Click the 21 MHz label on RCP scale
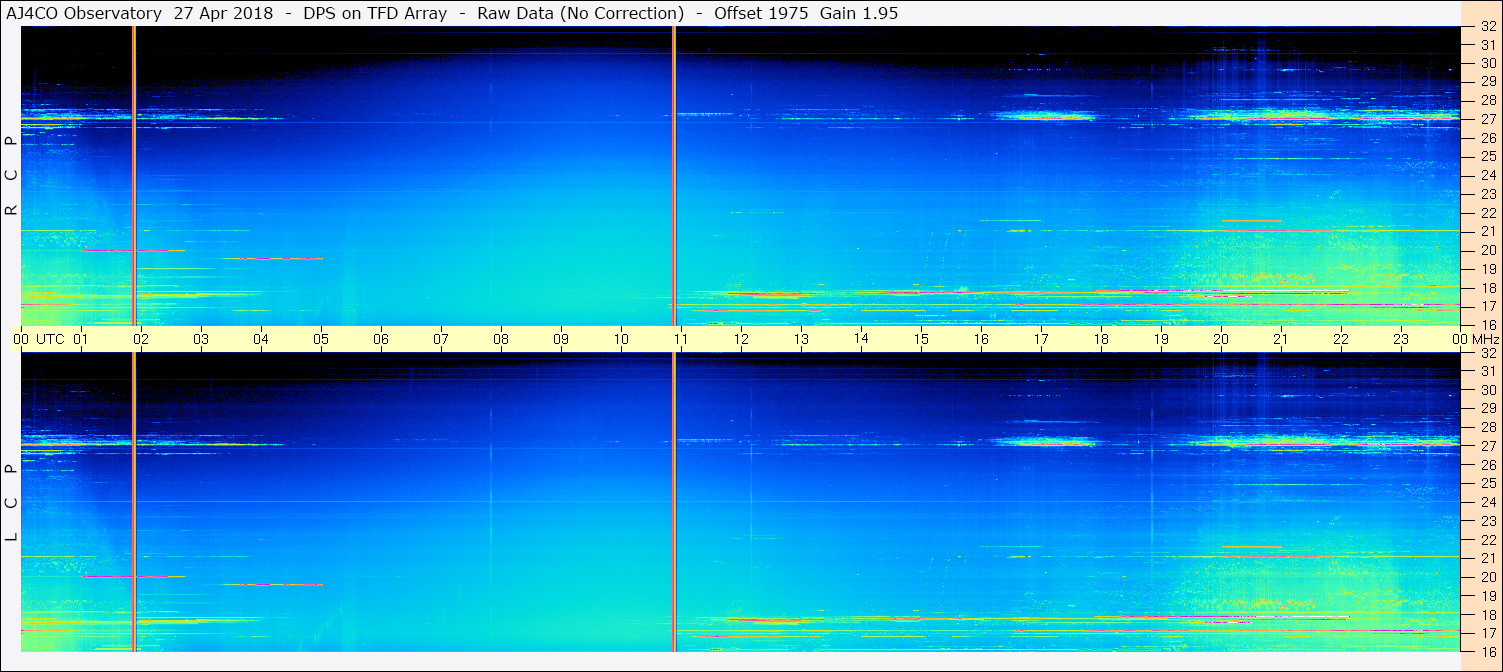The width and height of the screenshot is (1503, 672). (x=1487, y=231)
